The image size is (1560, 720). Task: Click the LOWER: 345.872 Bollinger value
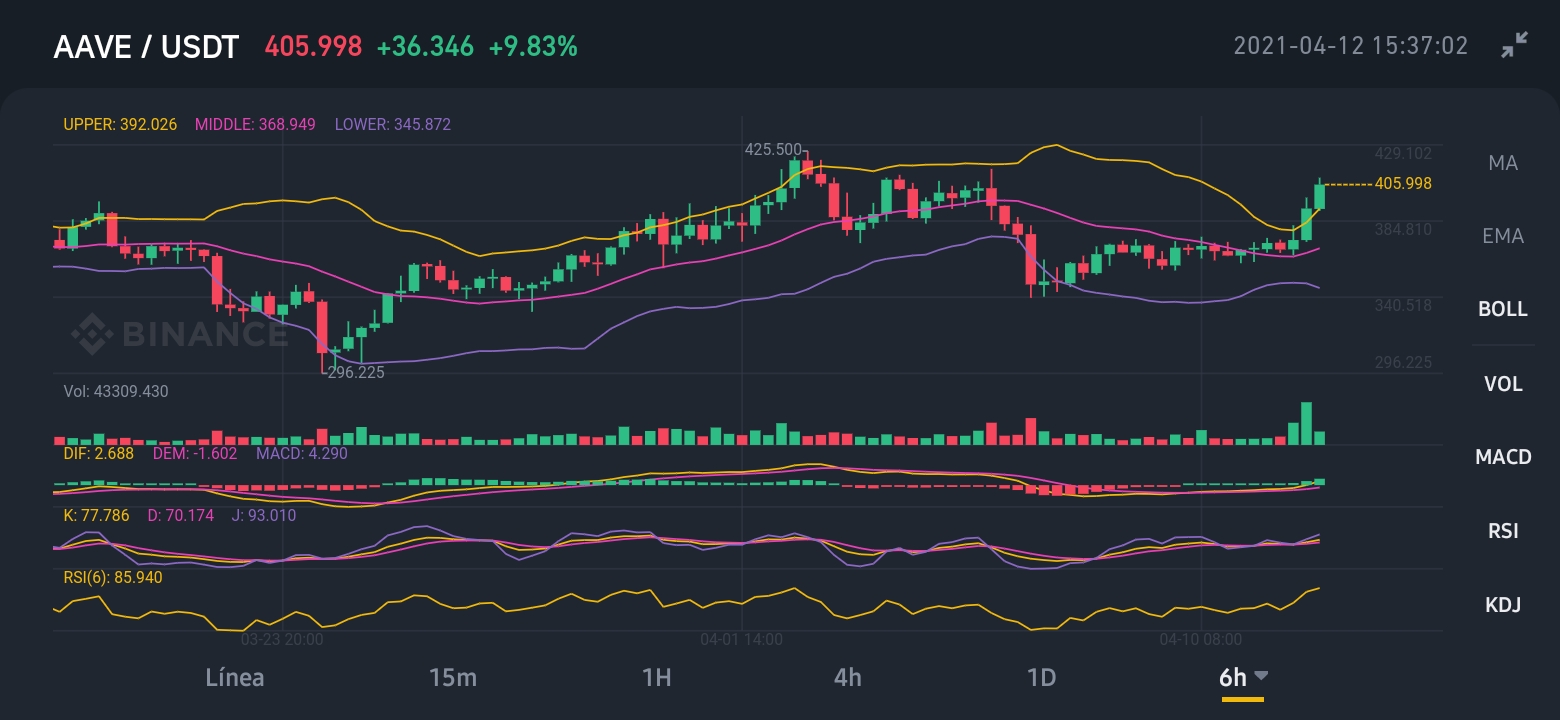pyautogui.click(x=392, y=125)
